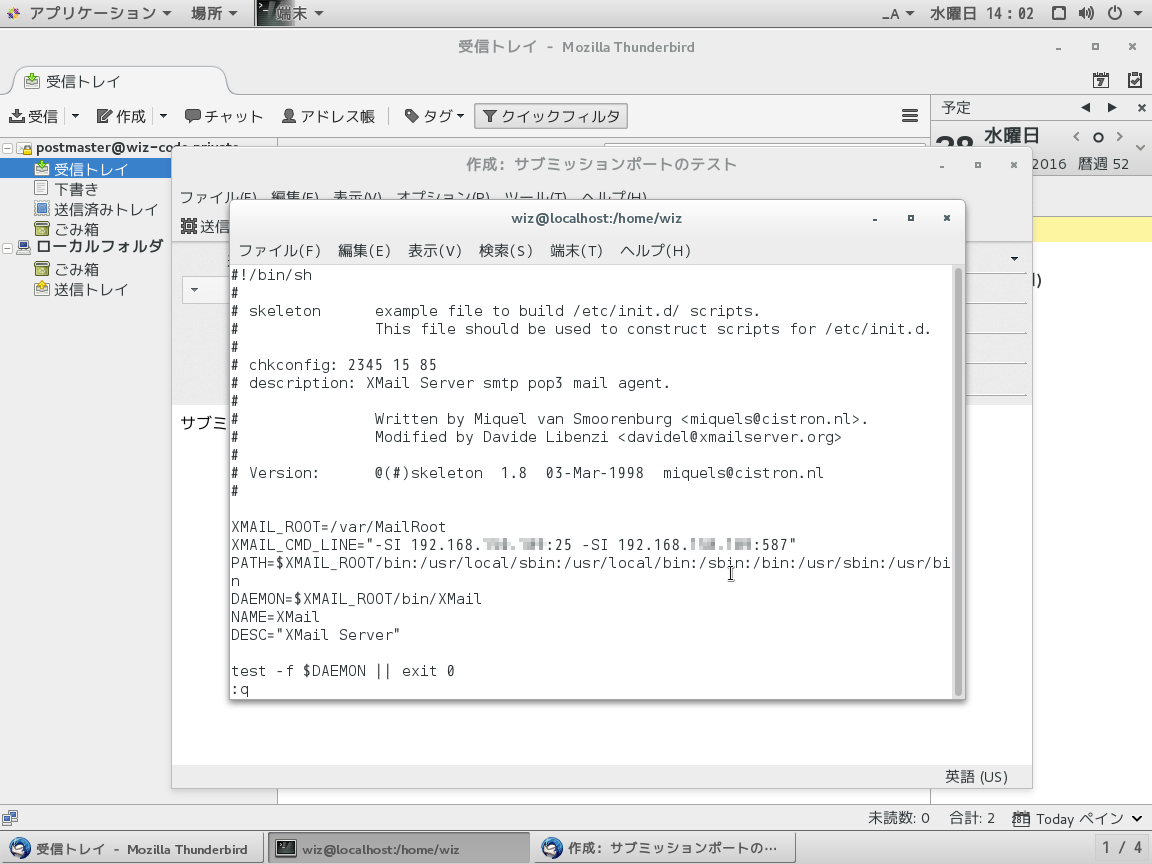Click the Get Messages download icon in Thunderbird
1152x864 pixels.
(x=17, y=116)
